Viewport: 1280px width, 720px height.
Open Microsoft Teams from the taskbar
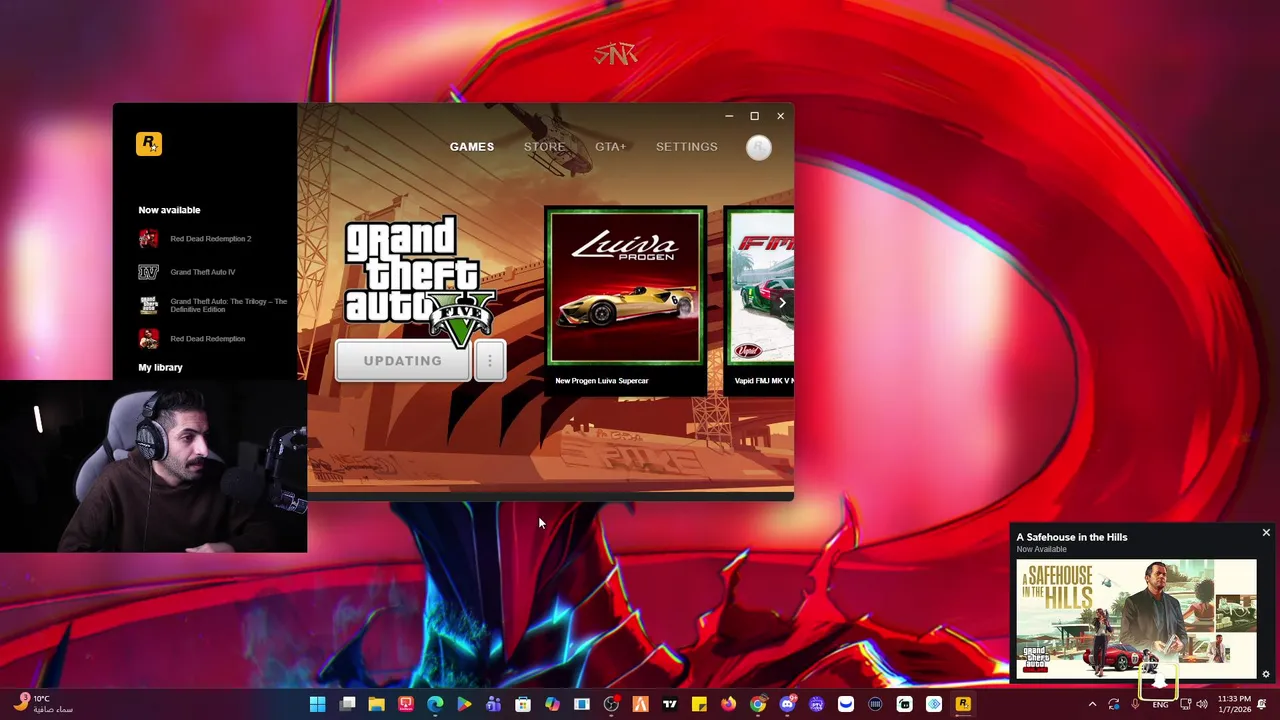coord(493,704)
